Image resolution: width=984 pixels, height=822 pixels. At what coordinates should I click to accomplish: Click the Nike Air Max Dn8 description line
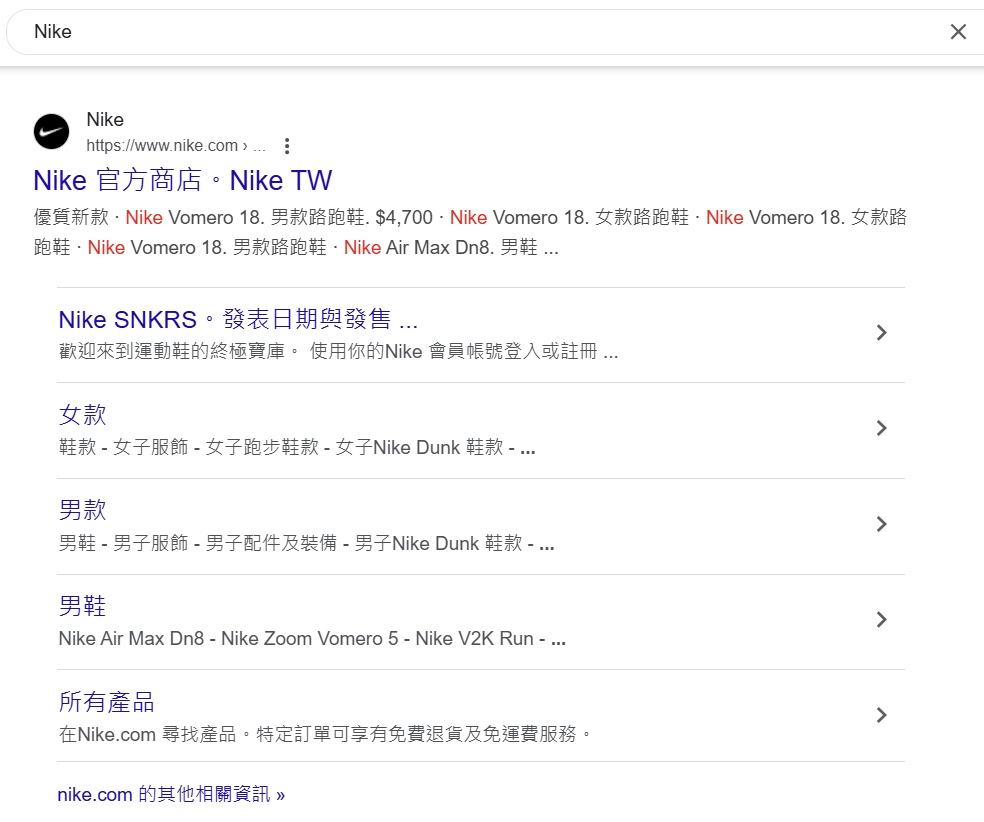312,639
